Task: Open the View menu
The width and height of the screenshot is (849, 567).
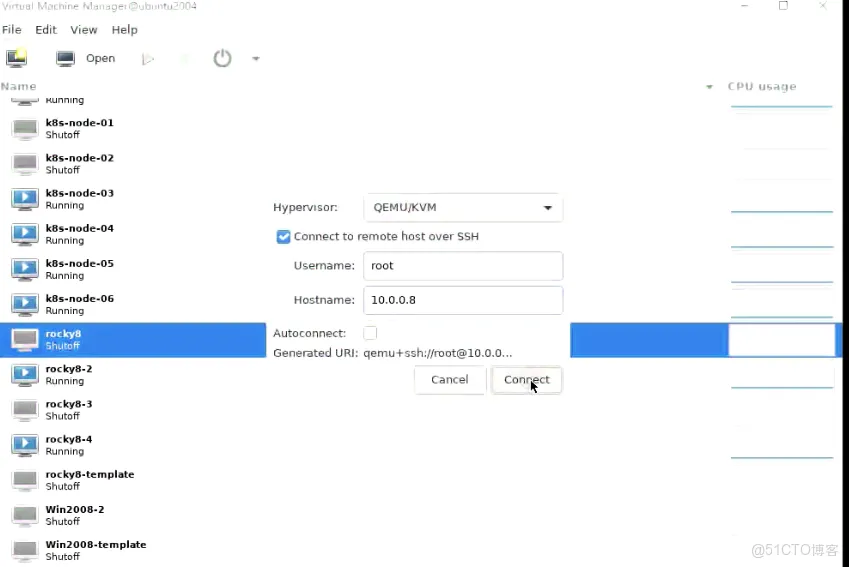Action: [x=84, y=30]
